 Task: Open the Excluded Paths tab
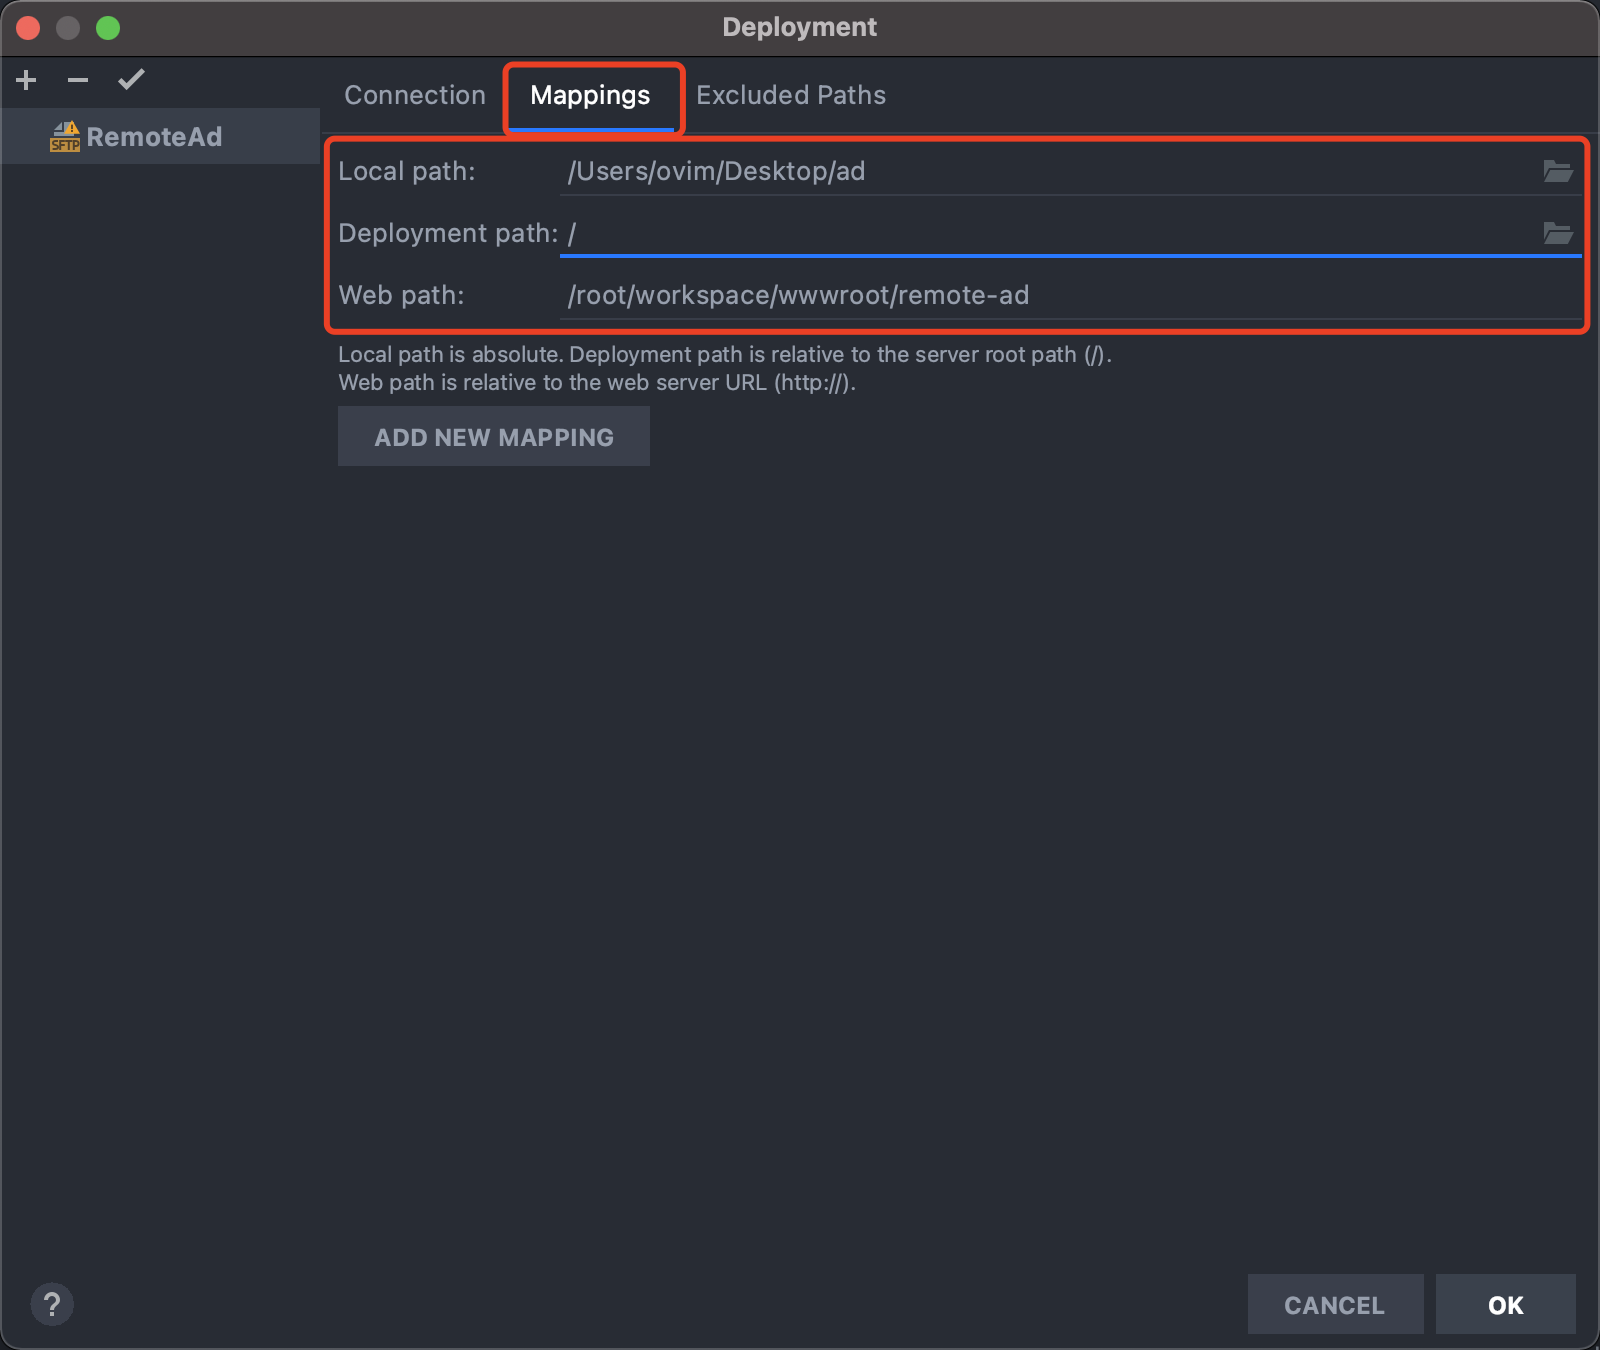[791, 95]
